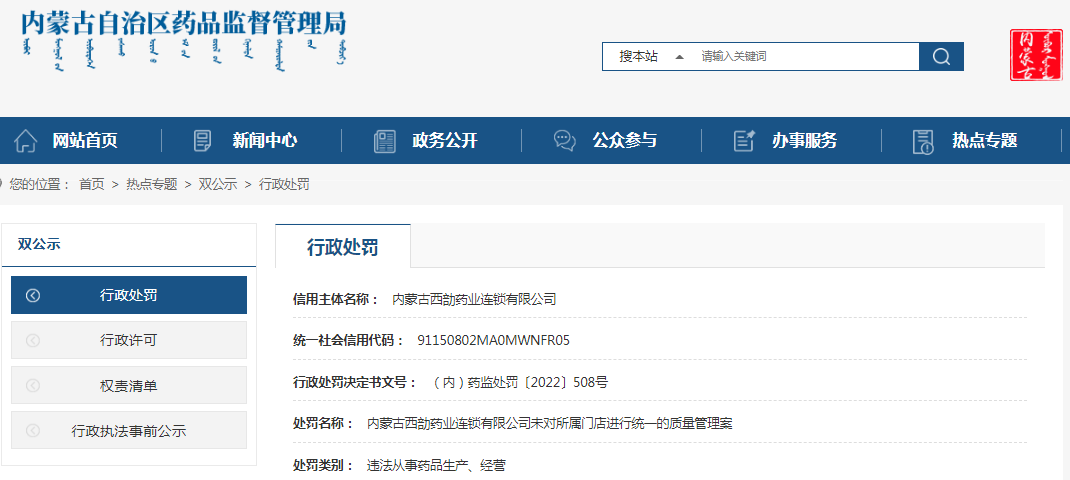The width and height of the screenshot is (1070, 480).
Task: Click the home icon beside 网站首页
Action: coord(26,141)
